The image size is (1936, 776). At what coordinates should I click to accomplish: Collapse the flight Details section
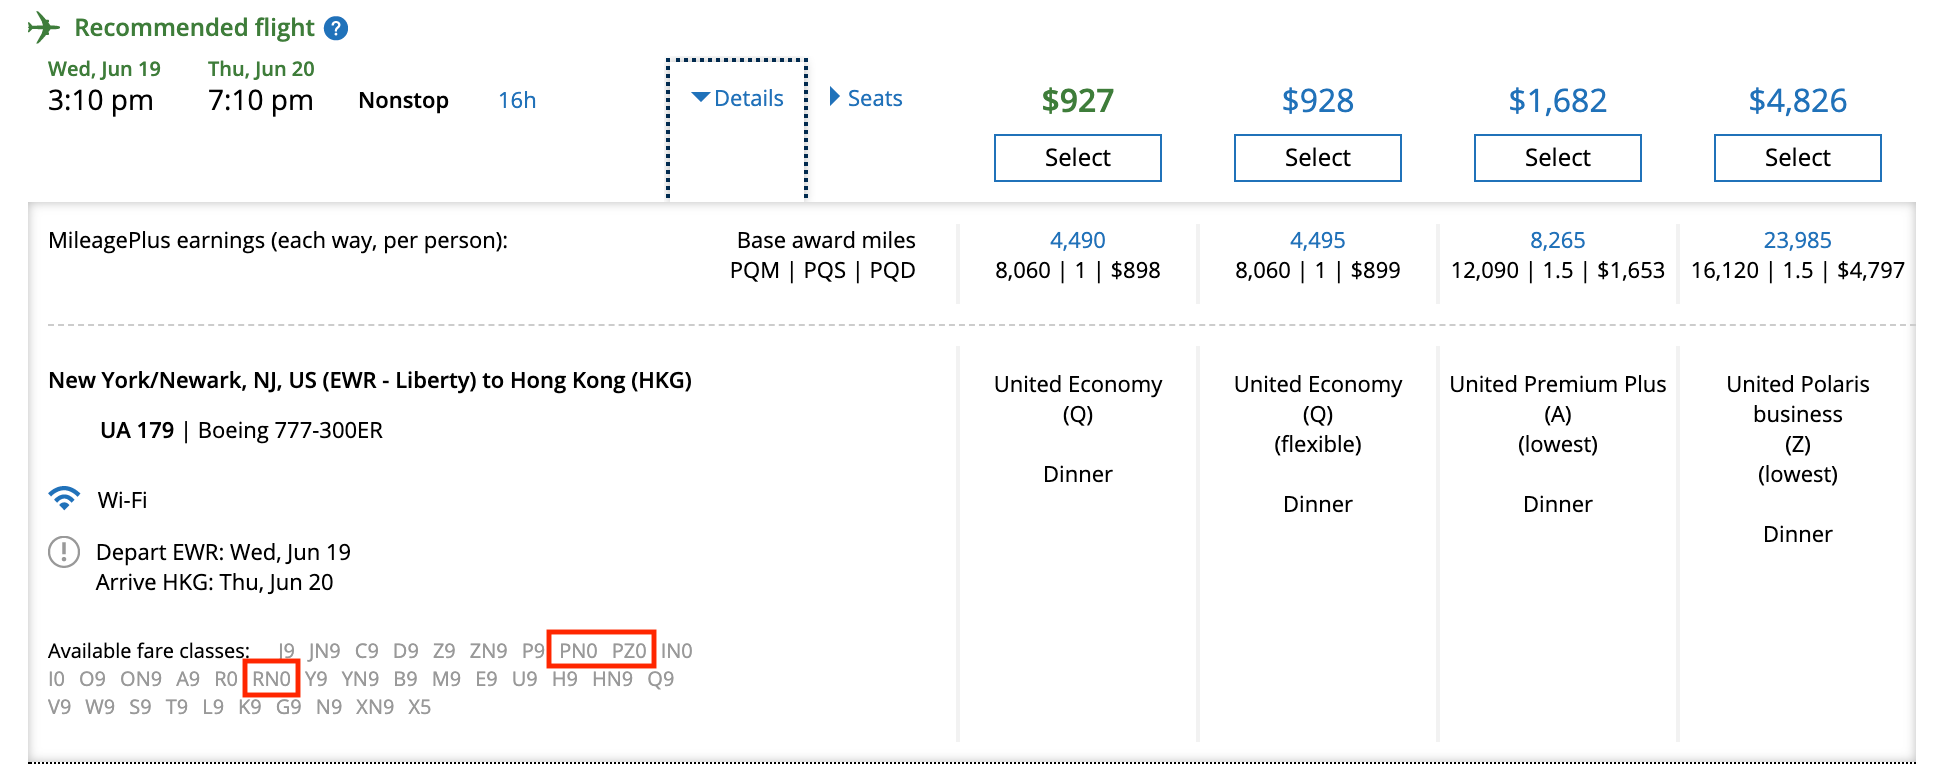(737, 98)
